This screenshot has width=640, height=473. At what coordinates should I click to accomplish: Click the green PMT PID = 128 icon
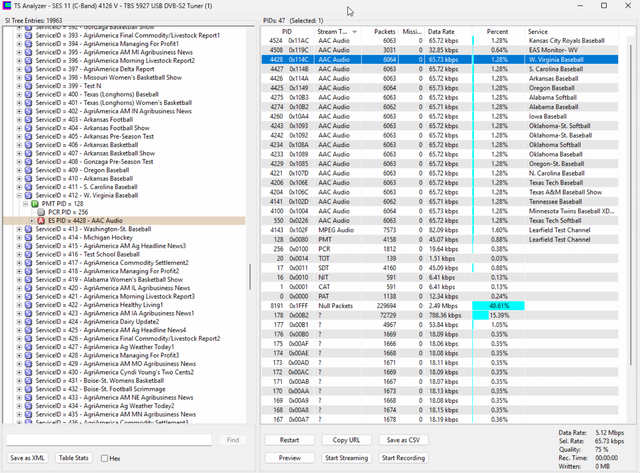click(35, 204)
